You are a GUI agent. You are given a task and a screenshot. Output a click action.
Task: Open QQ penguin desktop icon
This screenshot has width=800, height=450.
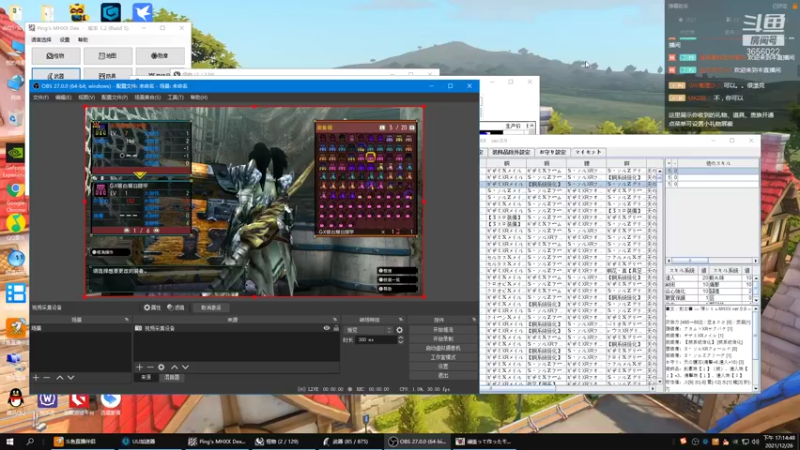coord(16,398)
